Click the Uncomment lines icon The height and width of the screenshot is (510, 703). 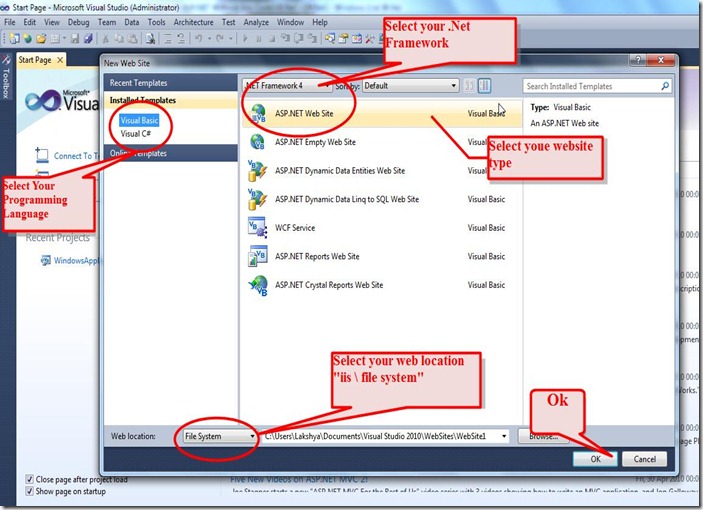[181, 39]
